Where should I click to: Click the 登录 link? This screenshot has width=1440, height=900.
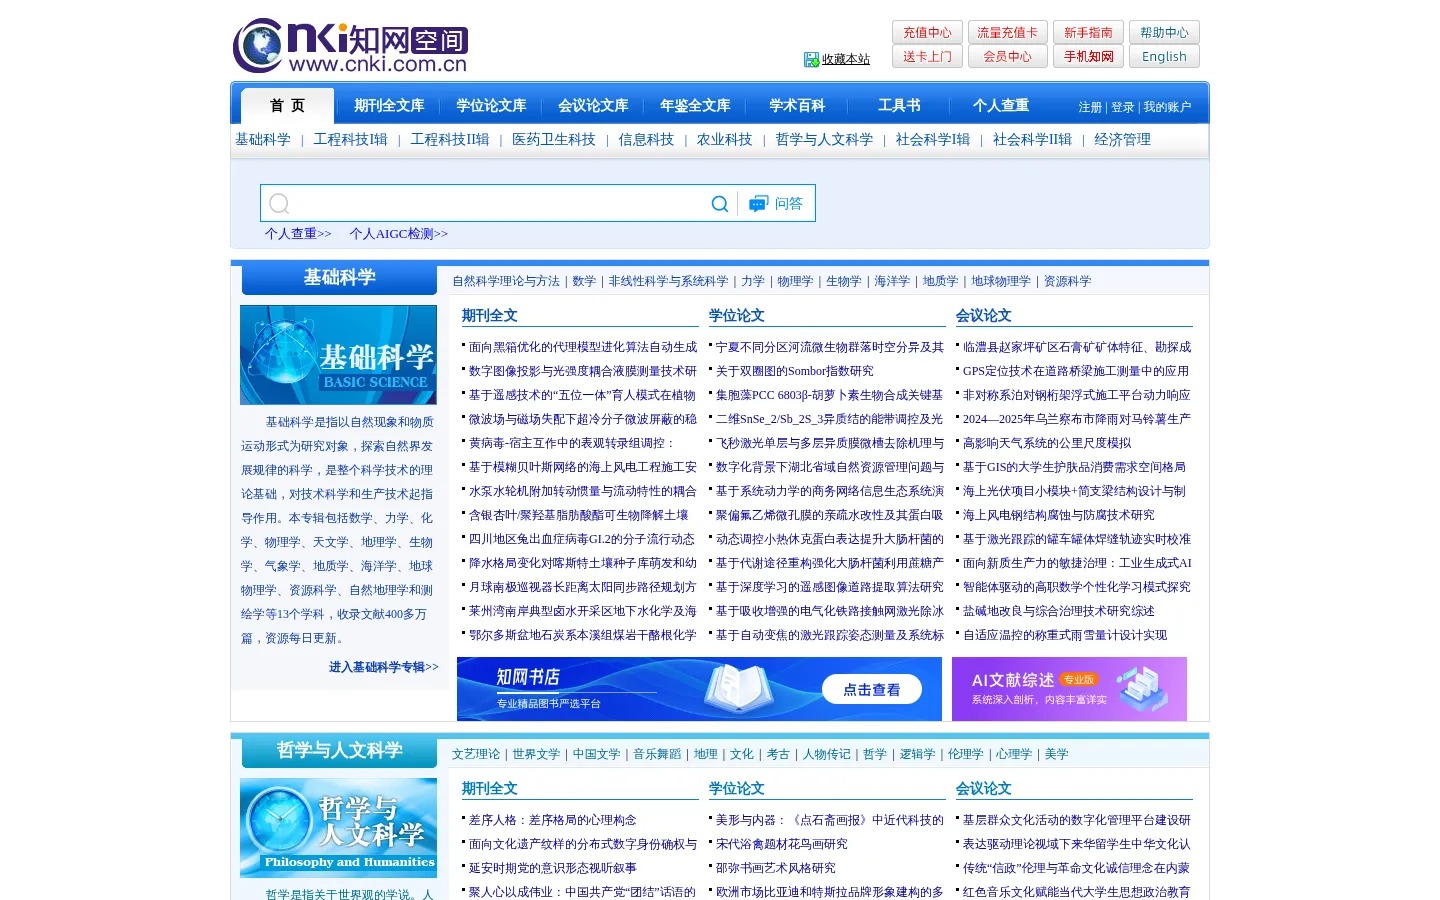1122,108
